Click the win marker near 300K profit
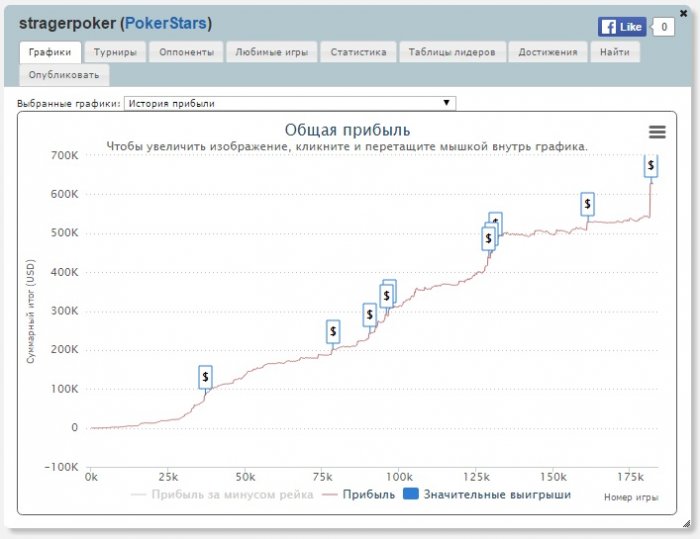 coord(370,315)
